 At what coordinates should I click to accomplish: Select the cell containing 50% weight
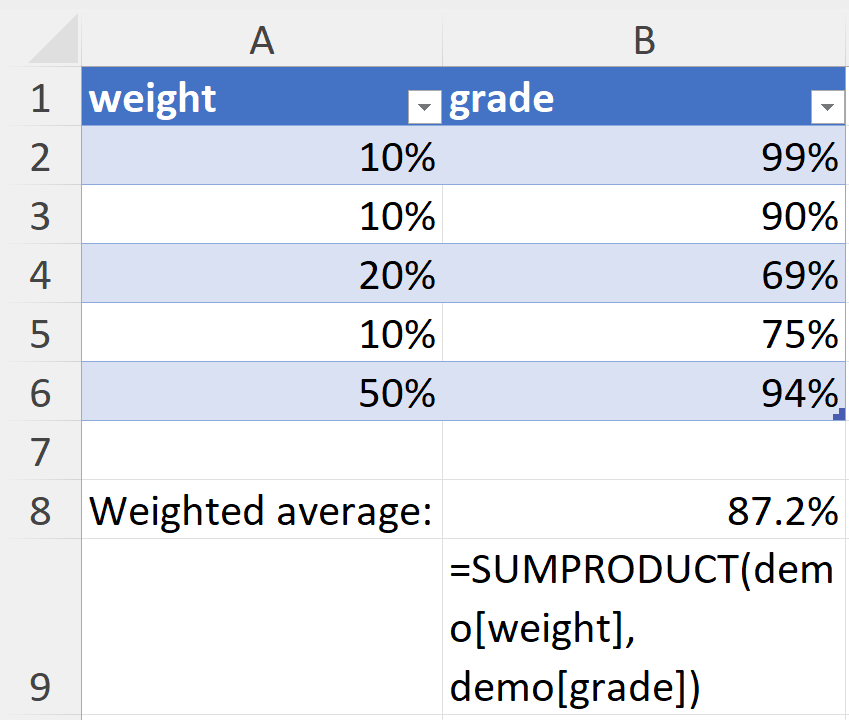[x=262, y=393]
